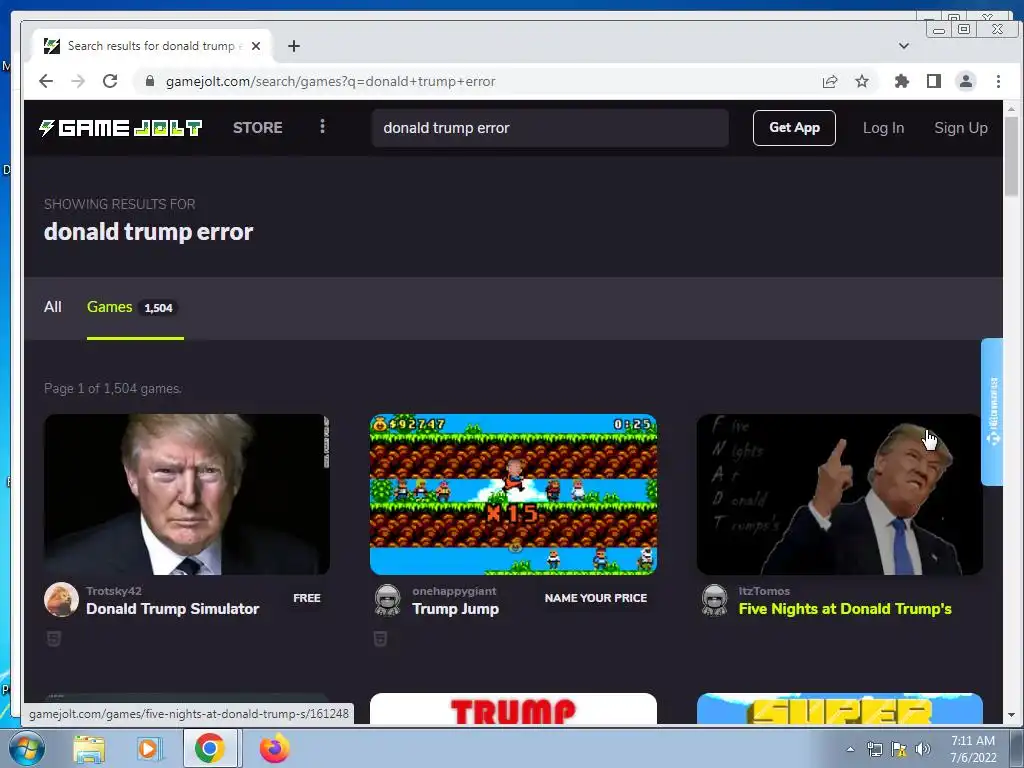The image size is (1024, 768).
Task: View site security lock info
Action: tap(150, 81)
